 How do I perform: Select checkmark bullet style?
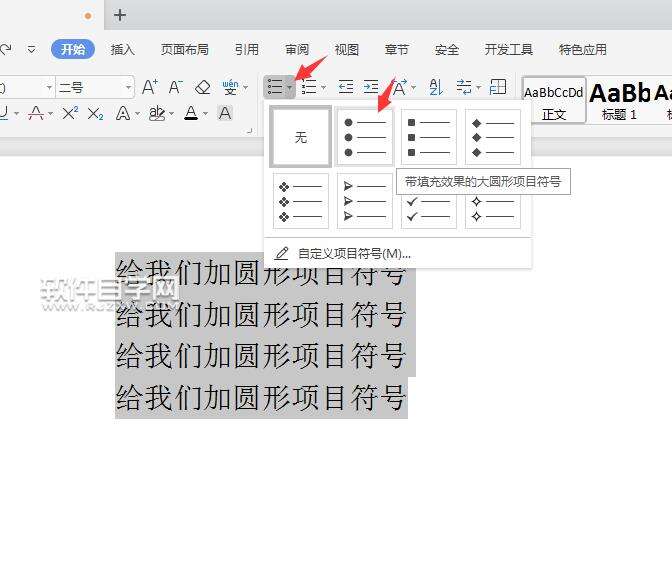(x=429, y=210)
